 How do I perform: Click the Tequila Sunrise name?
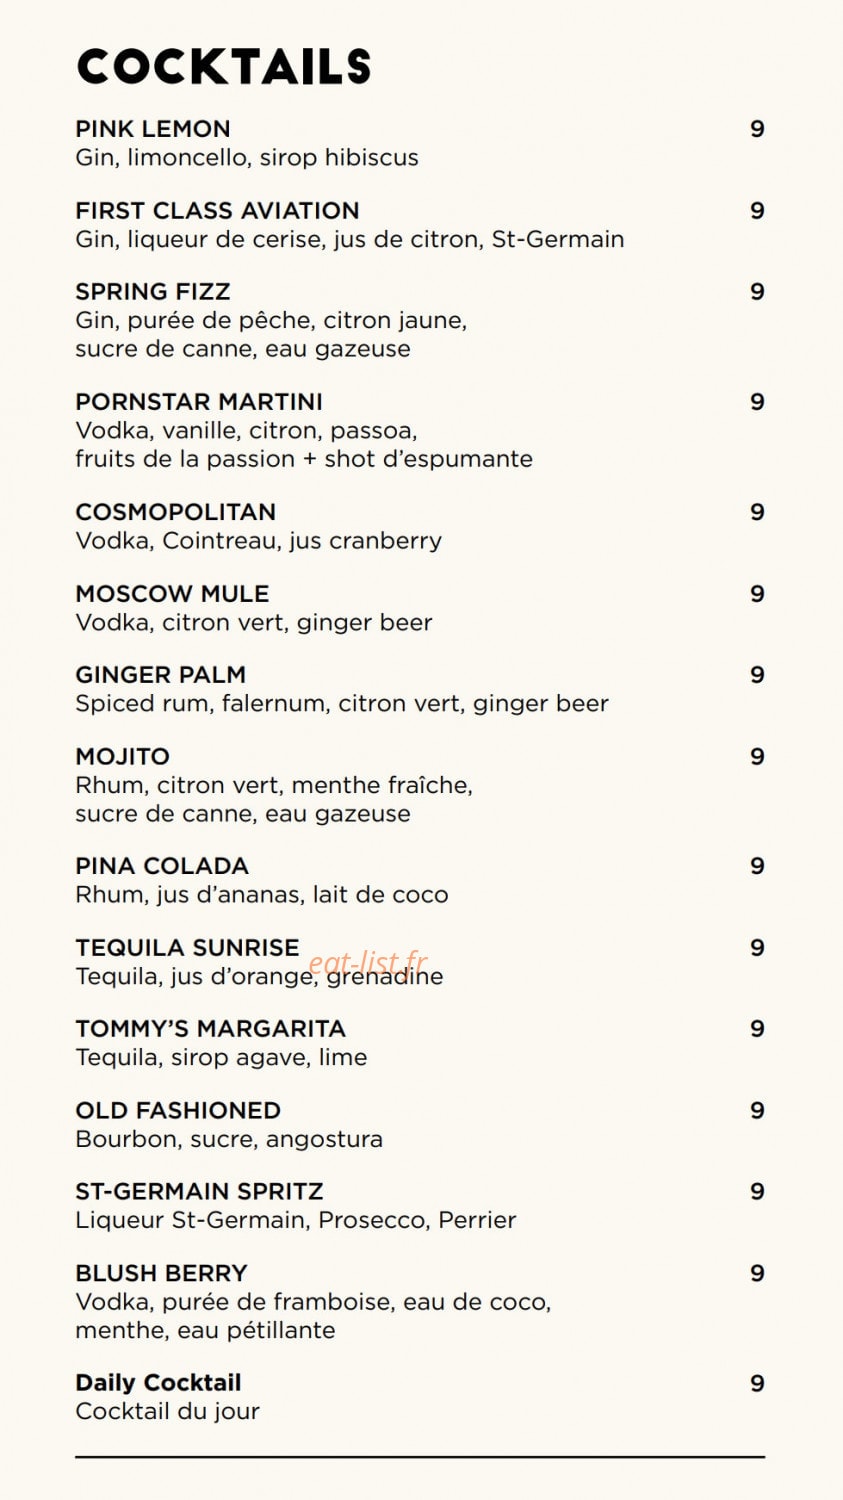187,948
